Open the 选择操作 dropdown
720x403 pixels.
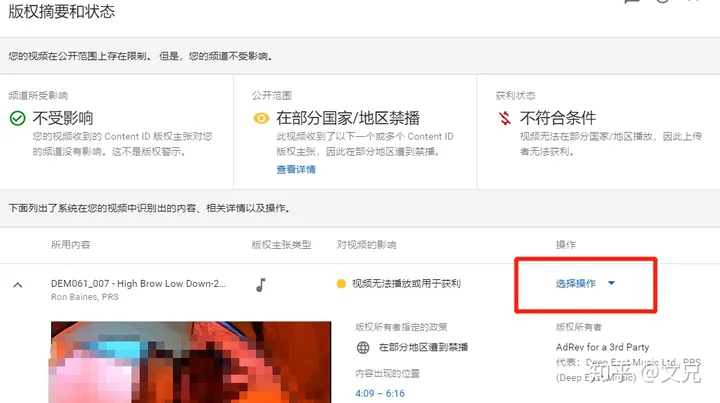coord(585,284)
